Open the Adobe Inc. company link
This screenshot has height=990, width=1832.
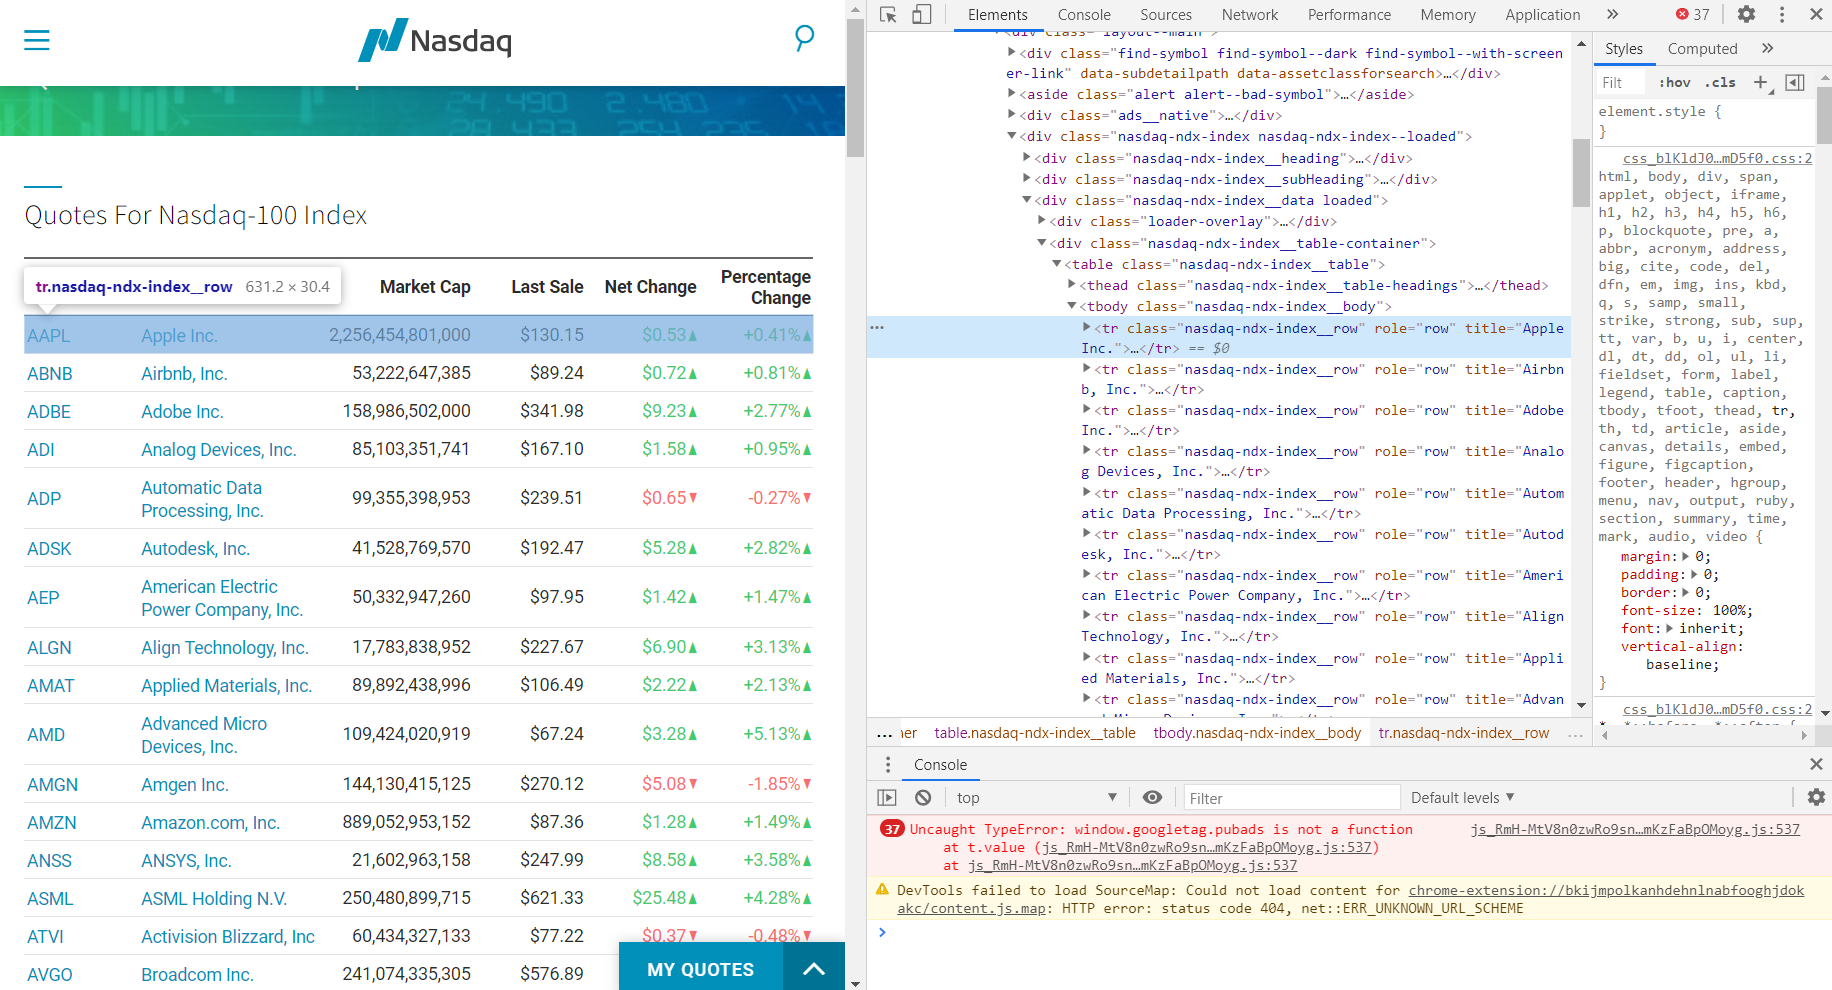(182, 412)
